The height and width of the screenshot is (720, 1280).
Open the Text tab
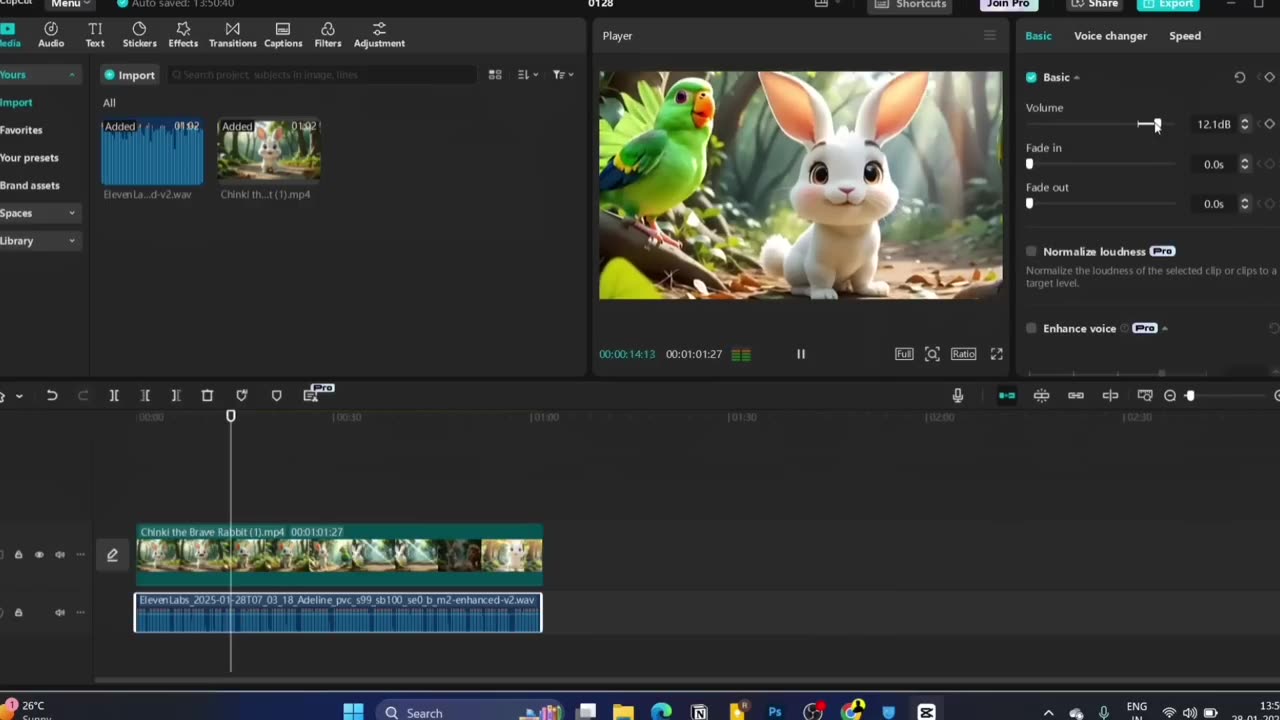point(95,35)
